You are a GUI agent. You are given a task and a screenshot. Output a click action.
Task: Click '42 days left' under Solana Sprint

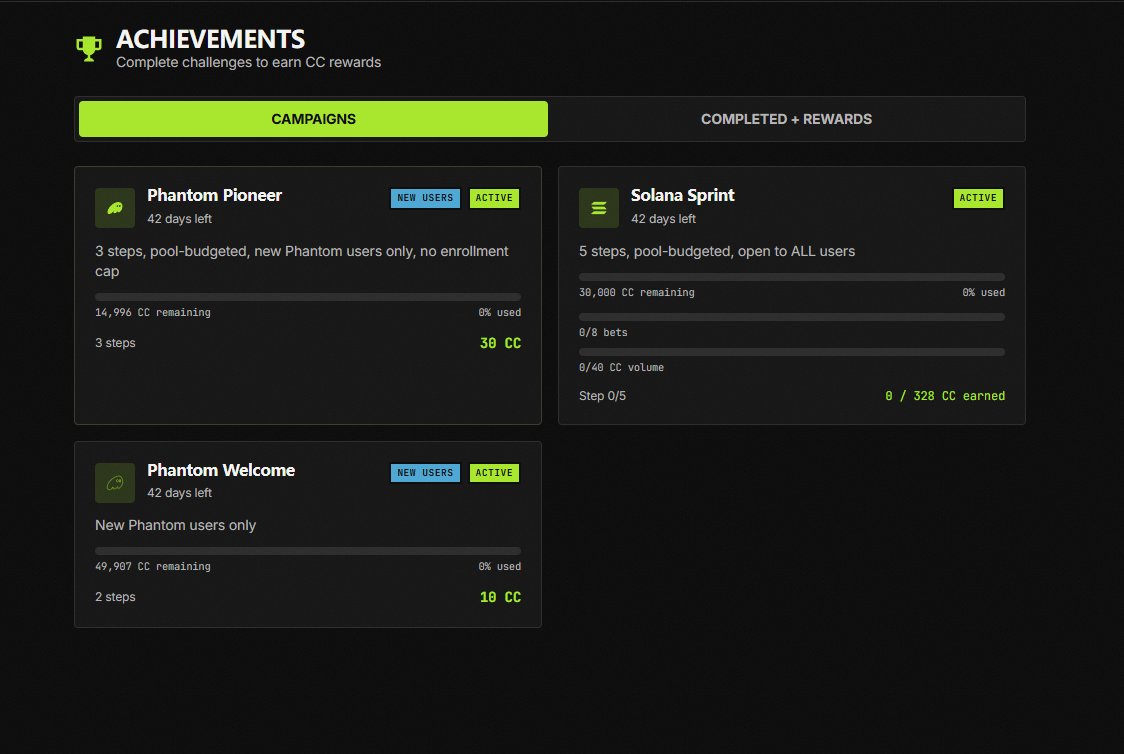pyautogui.click(x=663, y=219)
